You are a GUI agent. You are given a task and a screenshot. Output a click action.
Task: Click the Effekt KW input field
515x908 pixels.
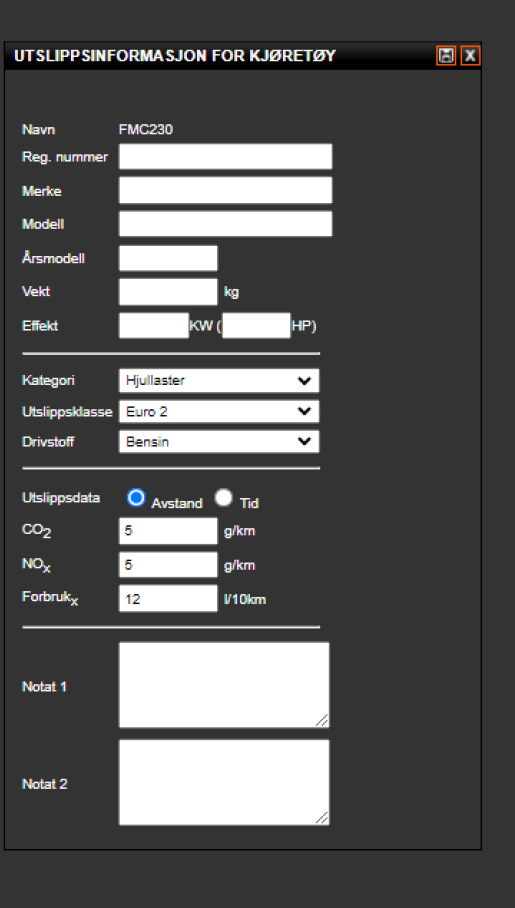pyautogui.click(x=154, y=325)
